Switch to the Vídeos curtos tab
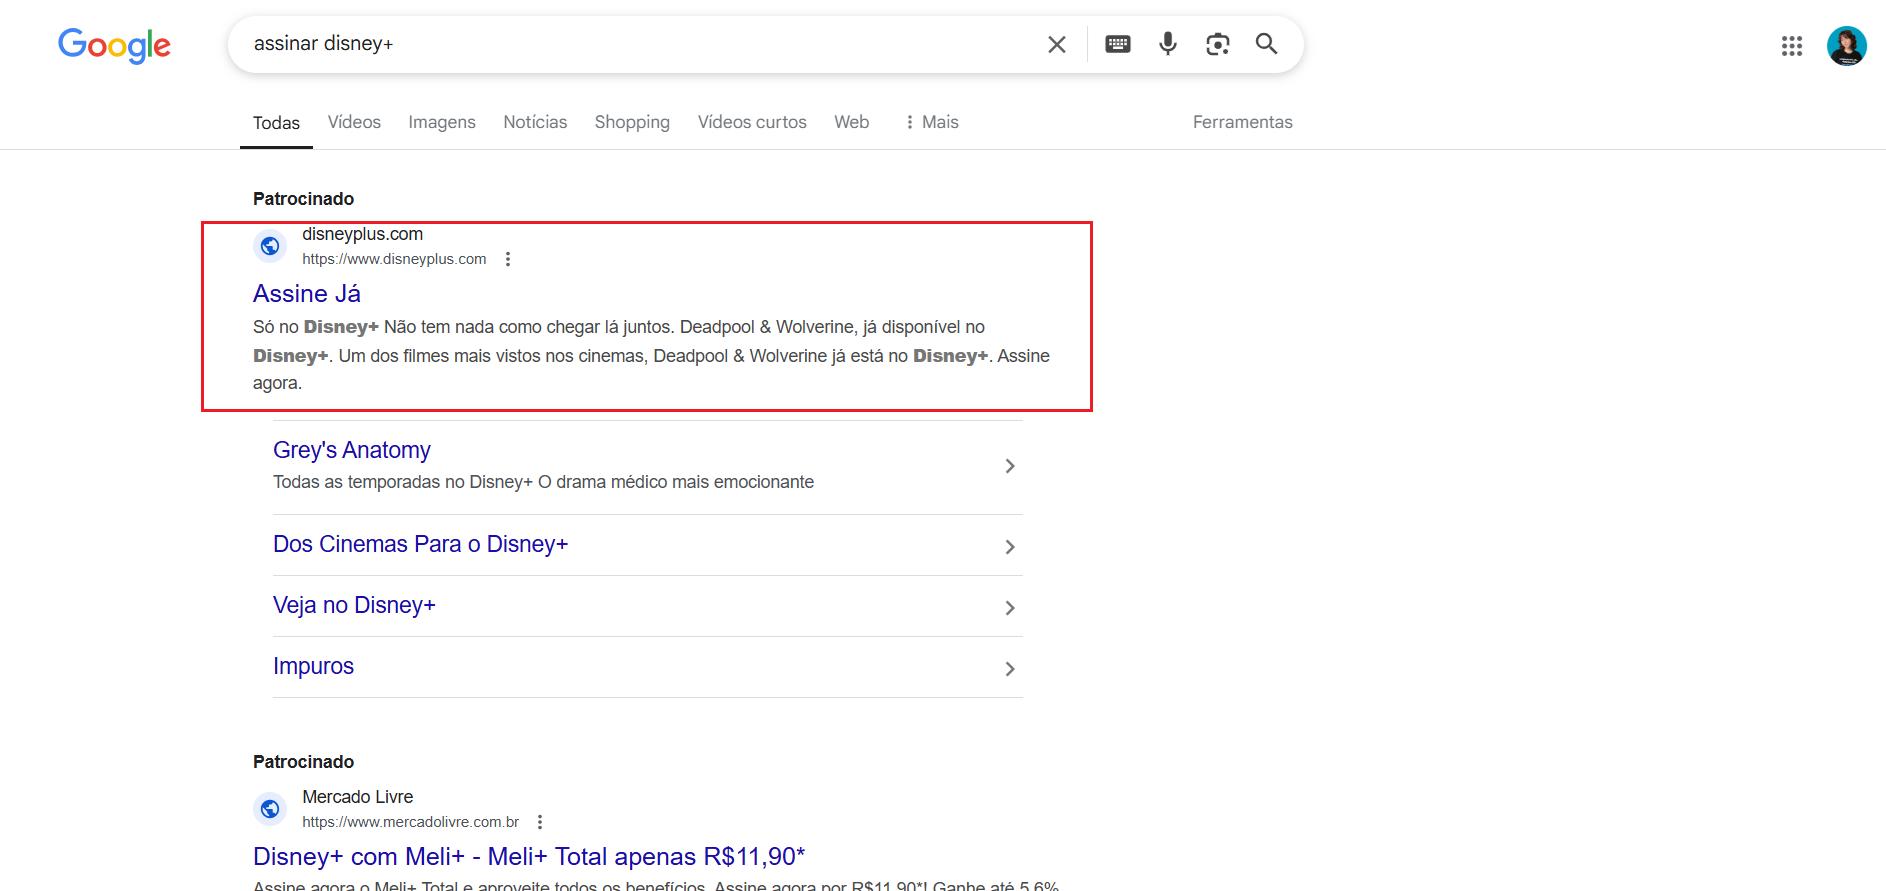This screenshot has width=1886, height=891. [752, 122]
